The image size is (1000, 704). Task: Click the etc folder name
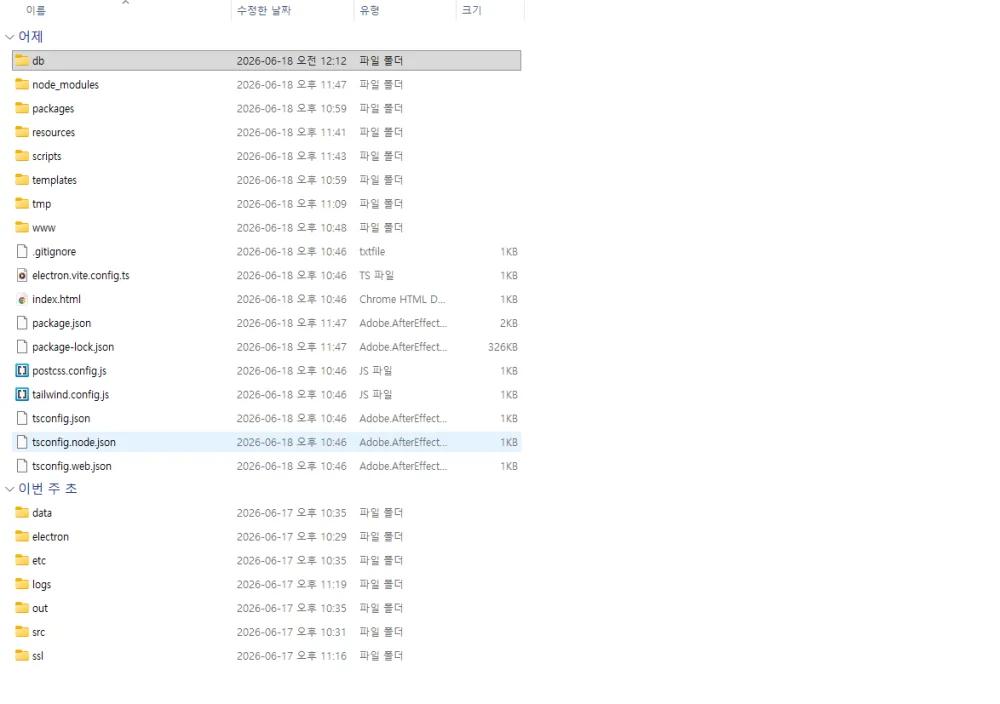[x=39, y=561]
